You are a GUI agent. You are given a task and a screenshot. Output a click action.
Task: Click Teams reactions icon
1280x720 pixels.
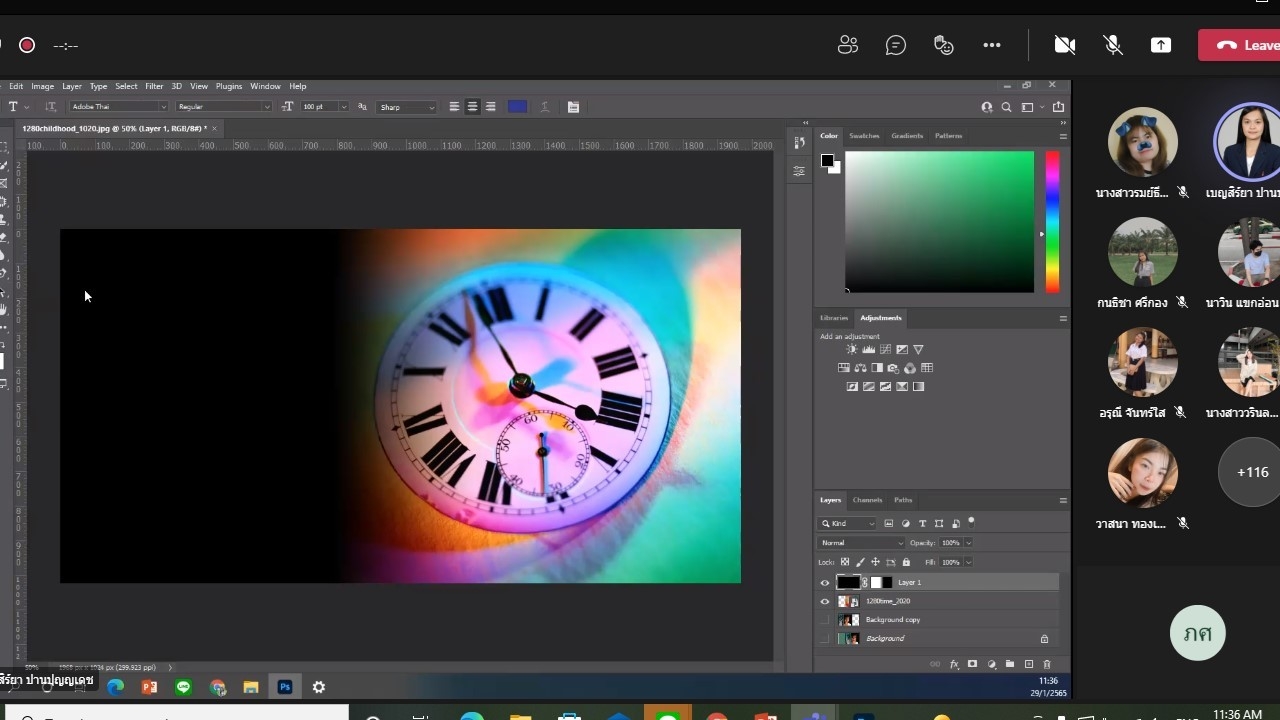[x=943, y=45]
